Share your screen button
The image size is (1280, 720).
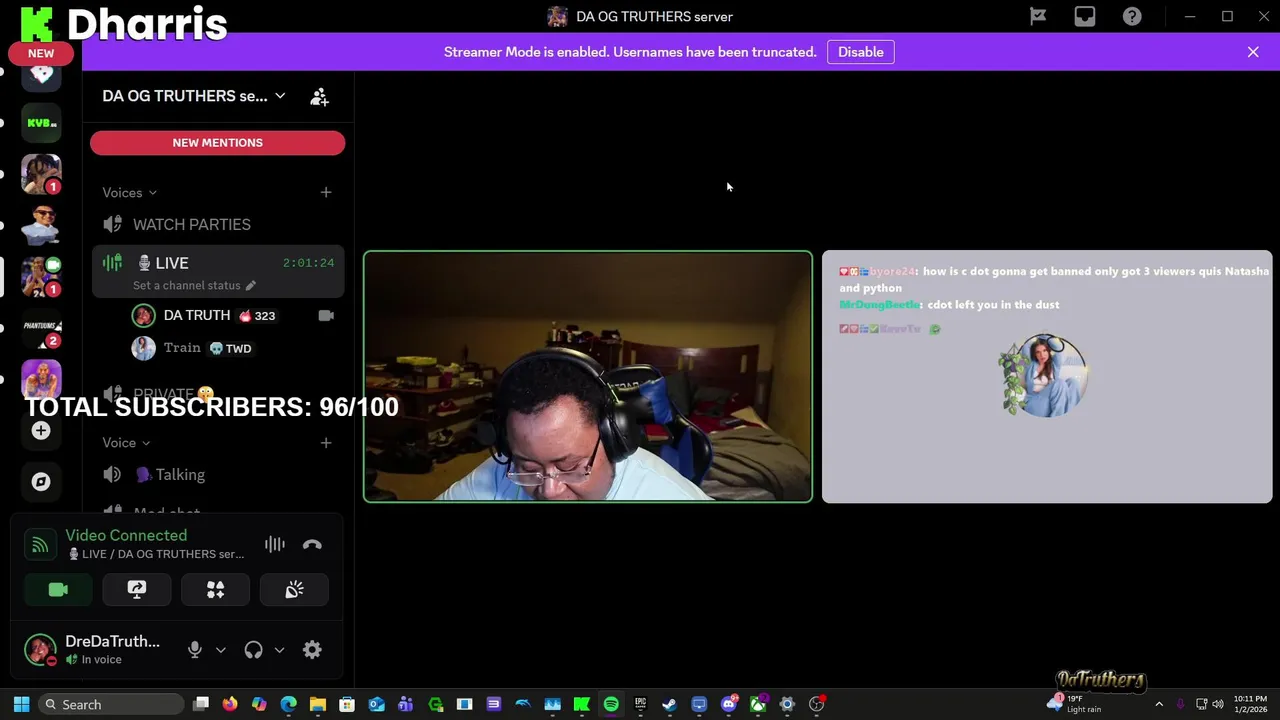(137, 589)
